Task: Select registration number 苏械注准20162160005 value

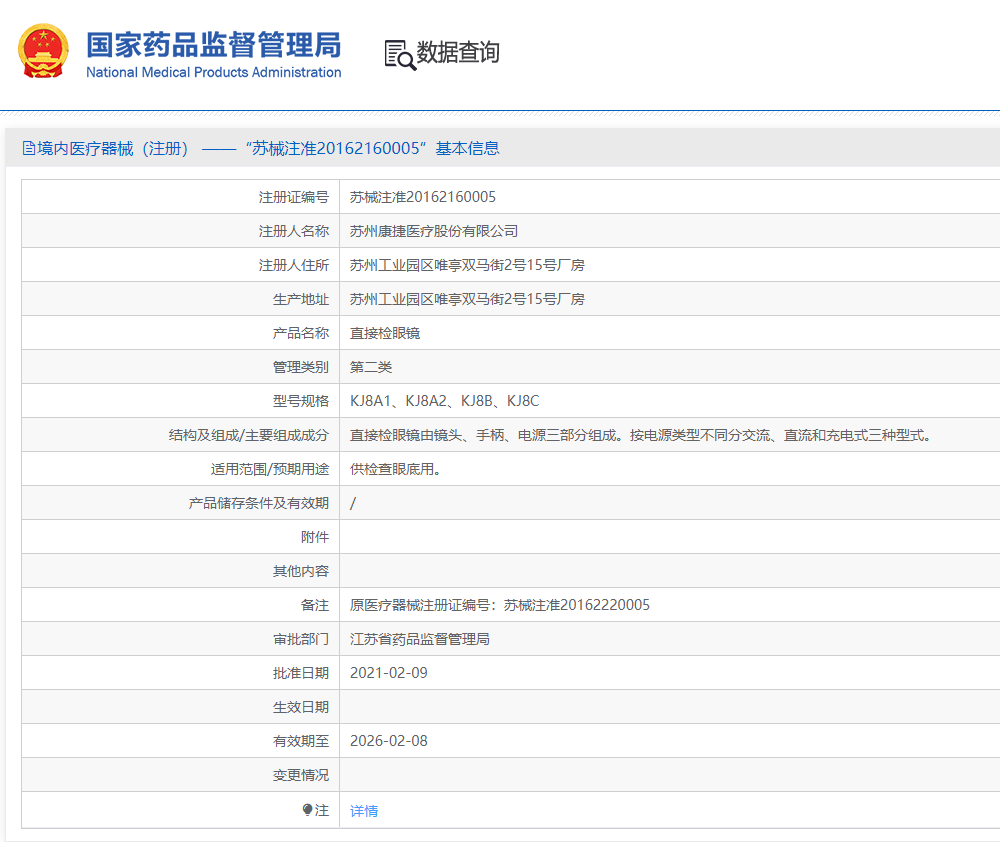Action: pyautogui.click(x=423, y=197)
